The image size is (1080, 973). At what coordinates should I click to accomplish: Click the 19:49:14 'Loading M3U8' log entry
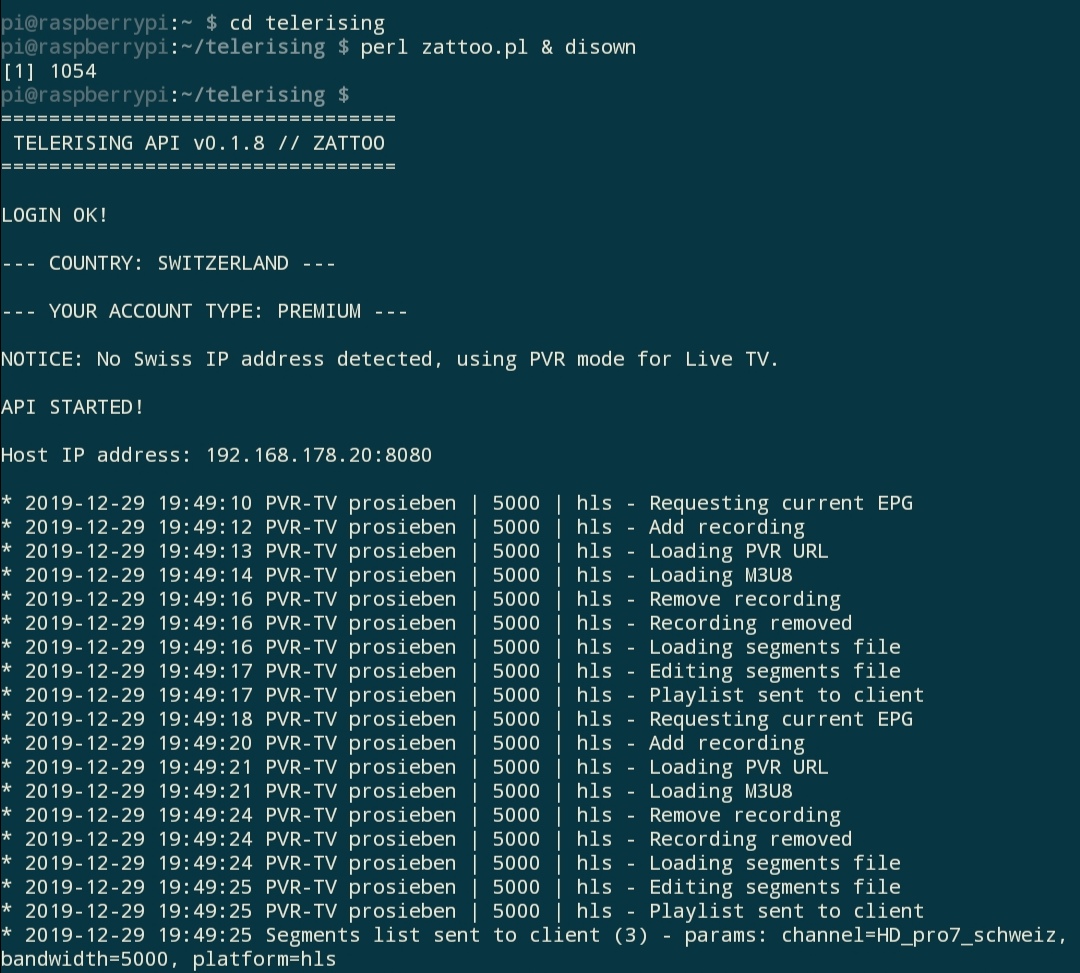[397, 576]
